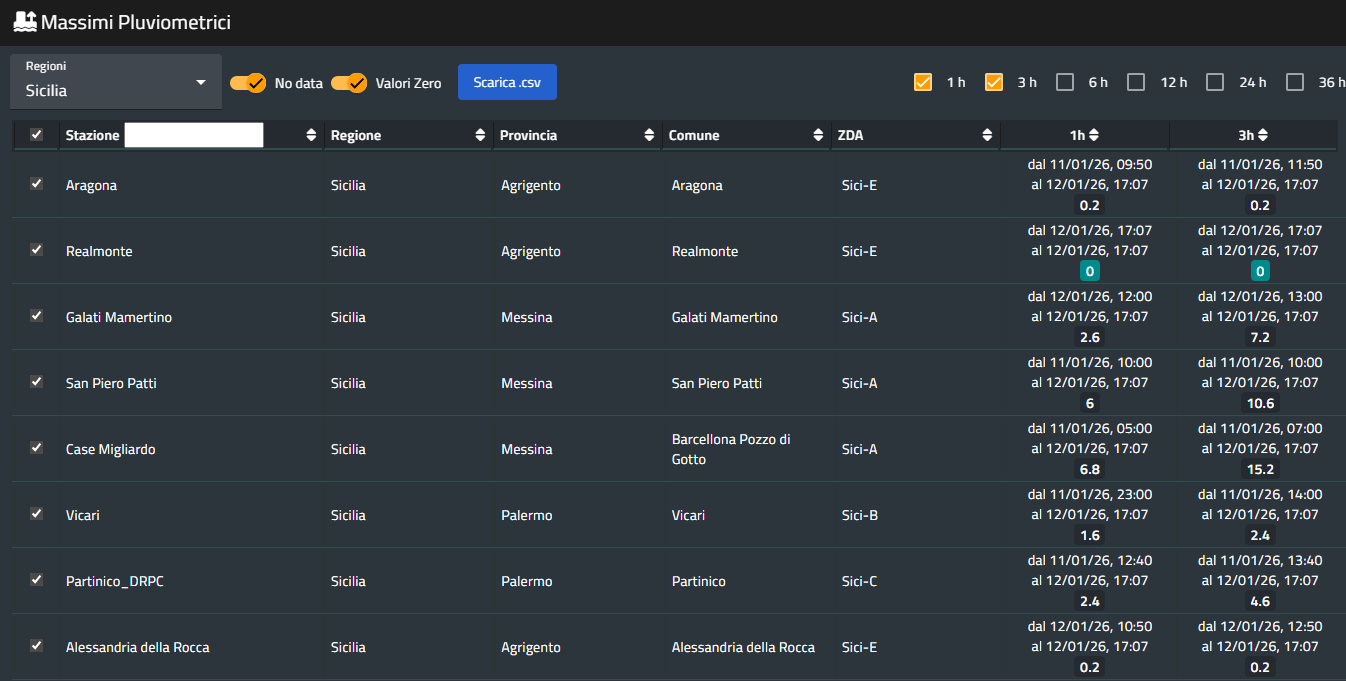Uncheck the Galati Mamertino row checkbox
Screen dimensions: 1346x681
tap(37, 316)
